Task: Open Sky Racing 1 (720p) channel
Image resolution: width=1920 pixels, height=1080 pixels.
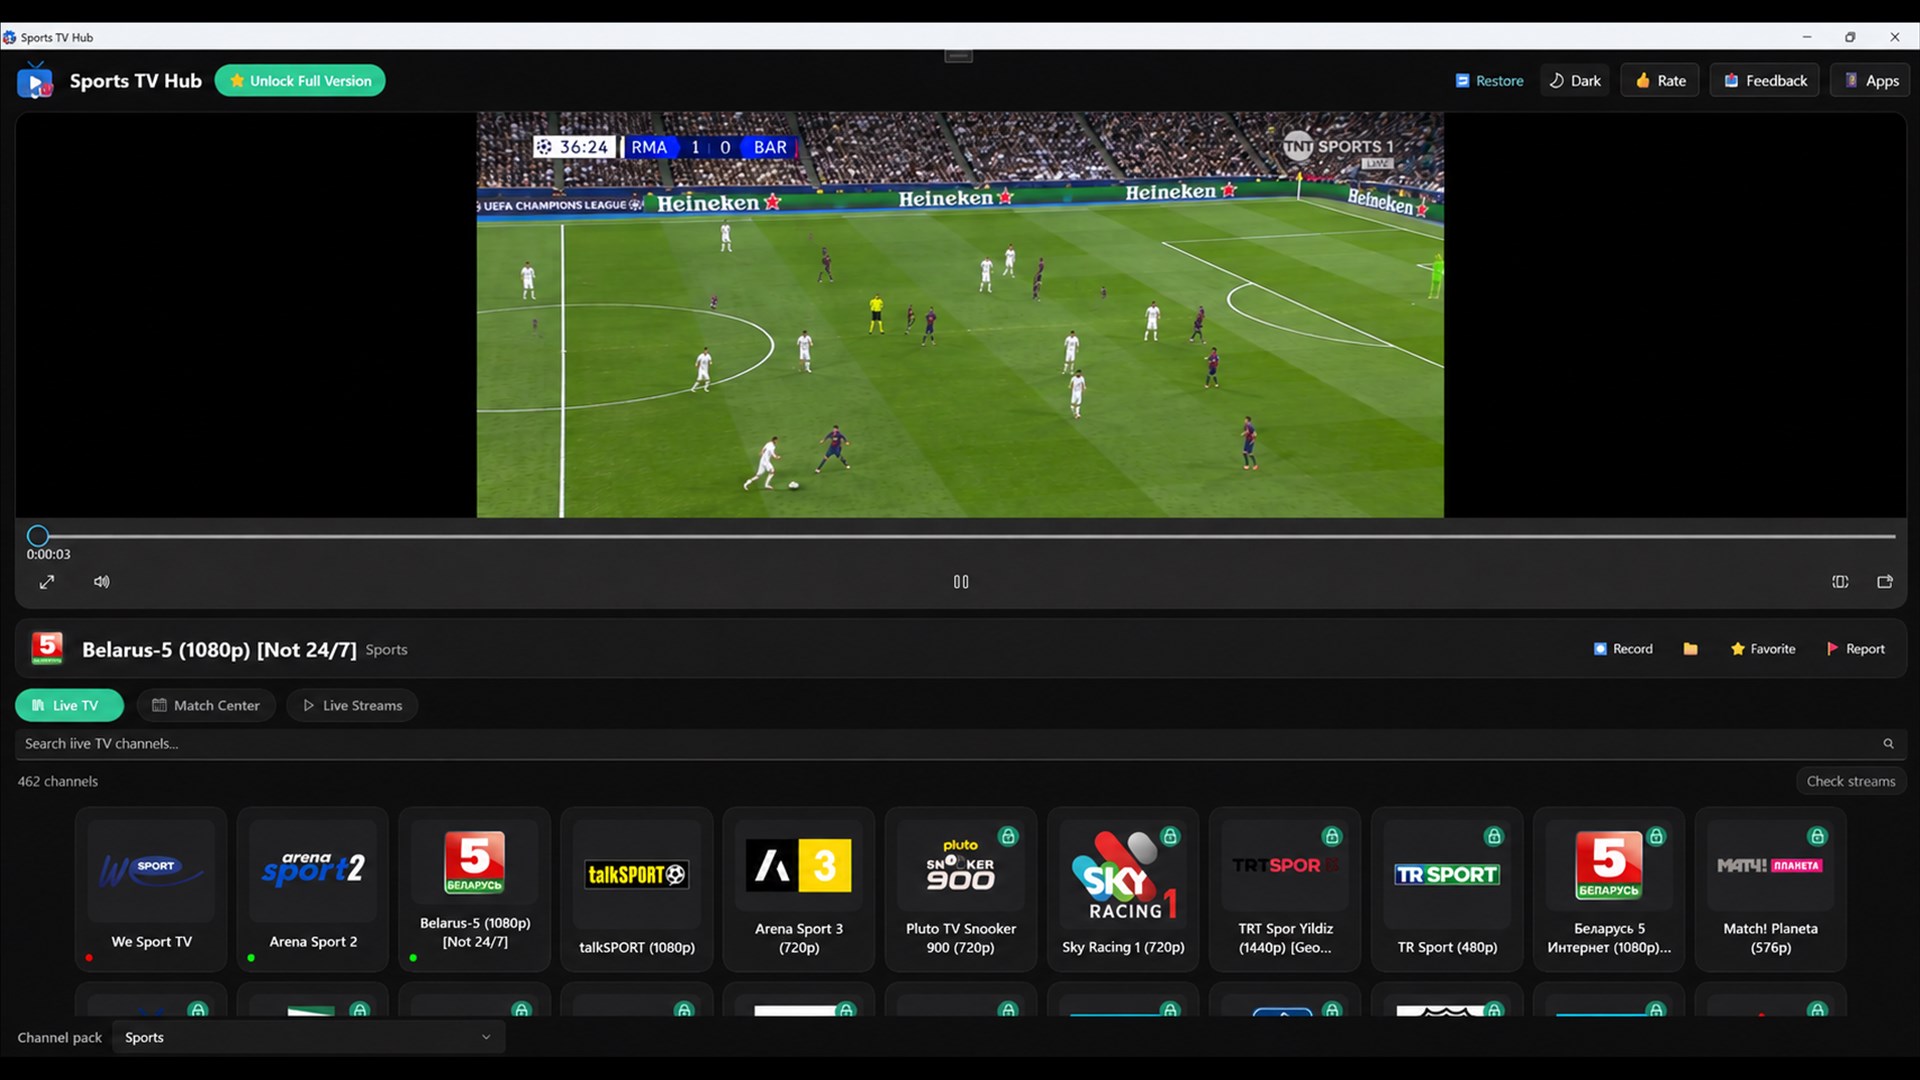Action: pos(1123,889)
